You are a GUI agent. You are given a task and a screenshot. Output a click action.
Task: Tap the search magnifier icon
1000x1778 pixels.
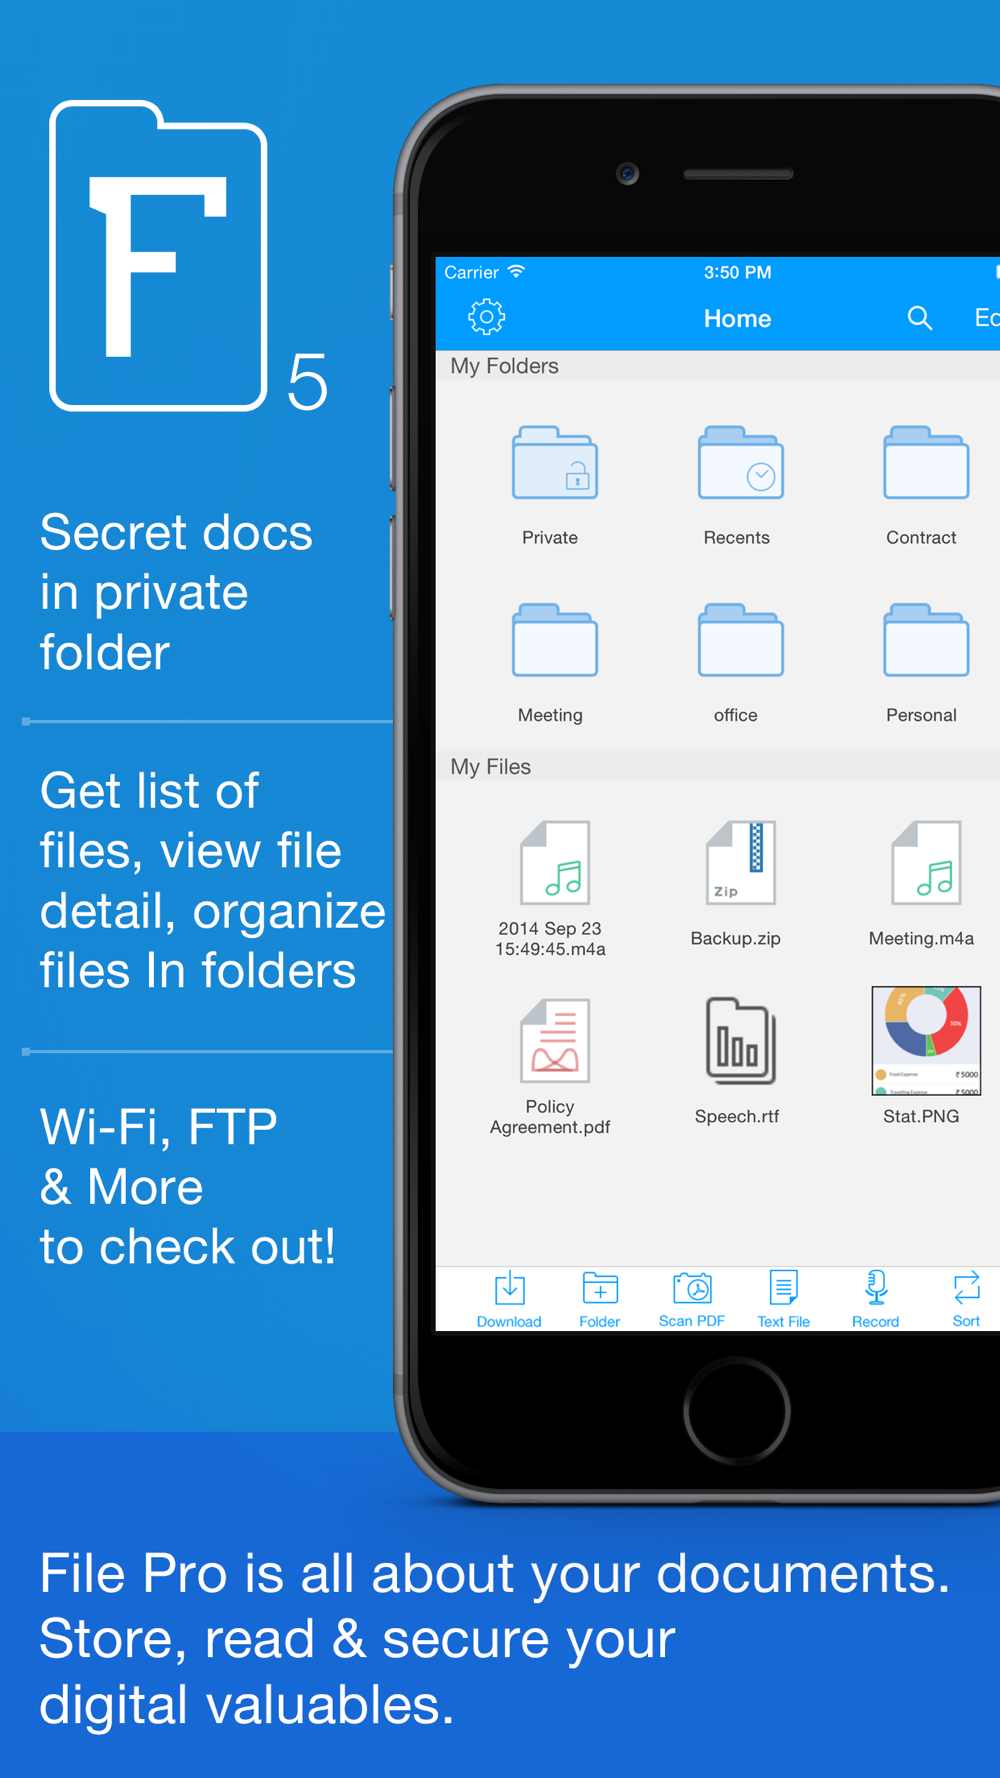(x=920, y=318)
